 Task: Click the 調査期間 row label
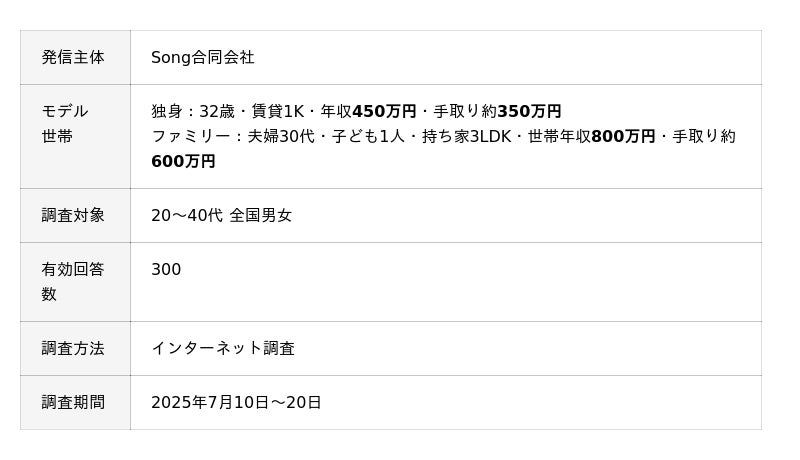click(x=73, y=402)
